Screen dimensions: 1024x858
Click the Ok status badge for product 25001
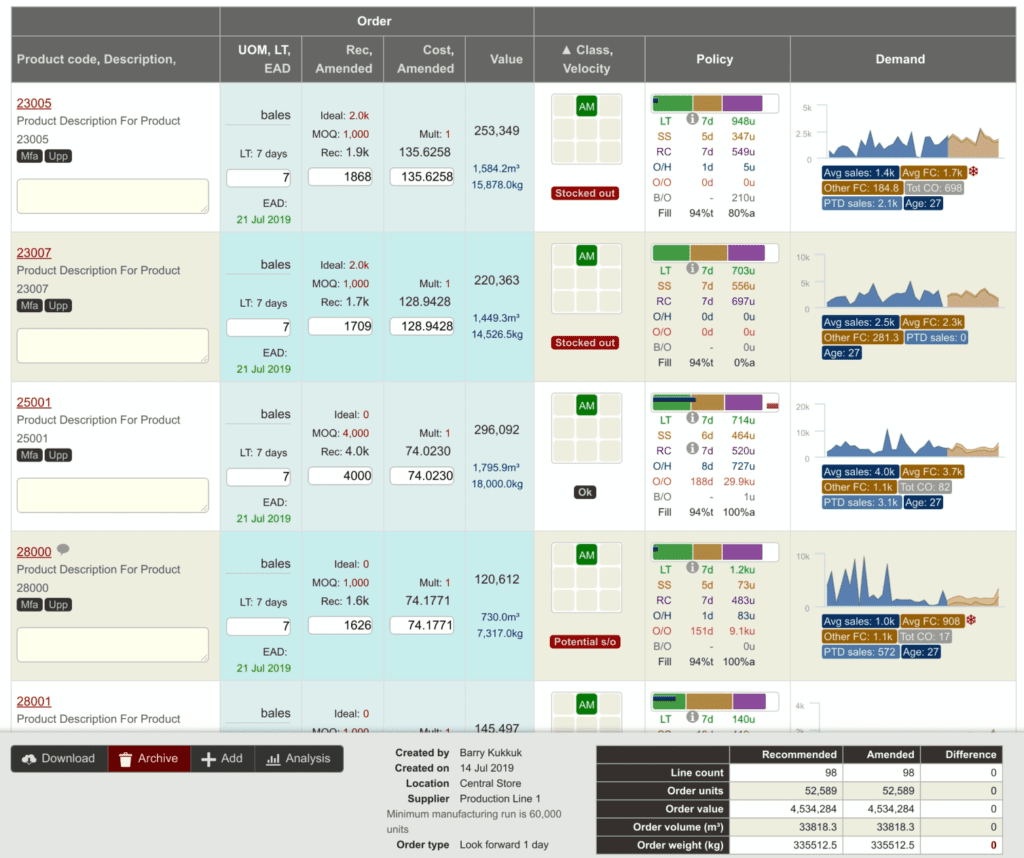pyautogui.click(x=584, y=490)
